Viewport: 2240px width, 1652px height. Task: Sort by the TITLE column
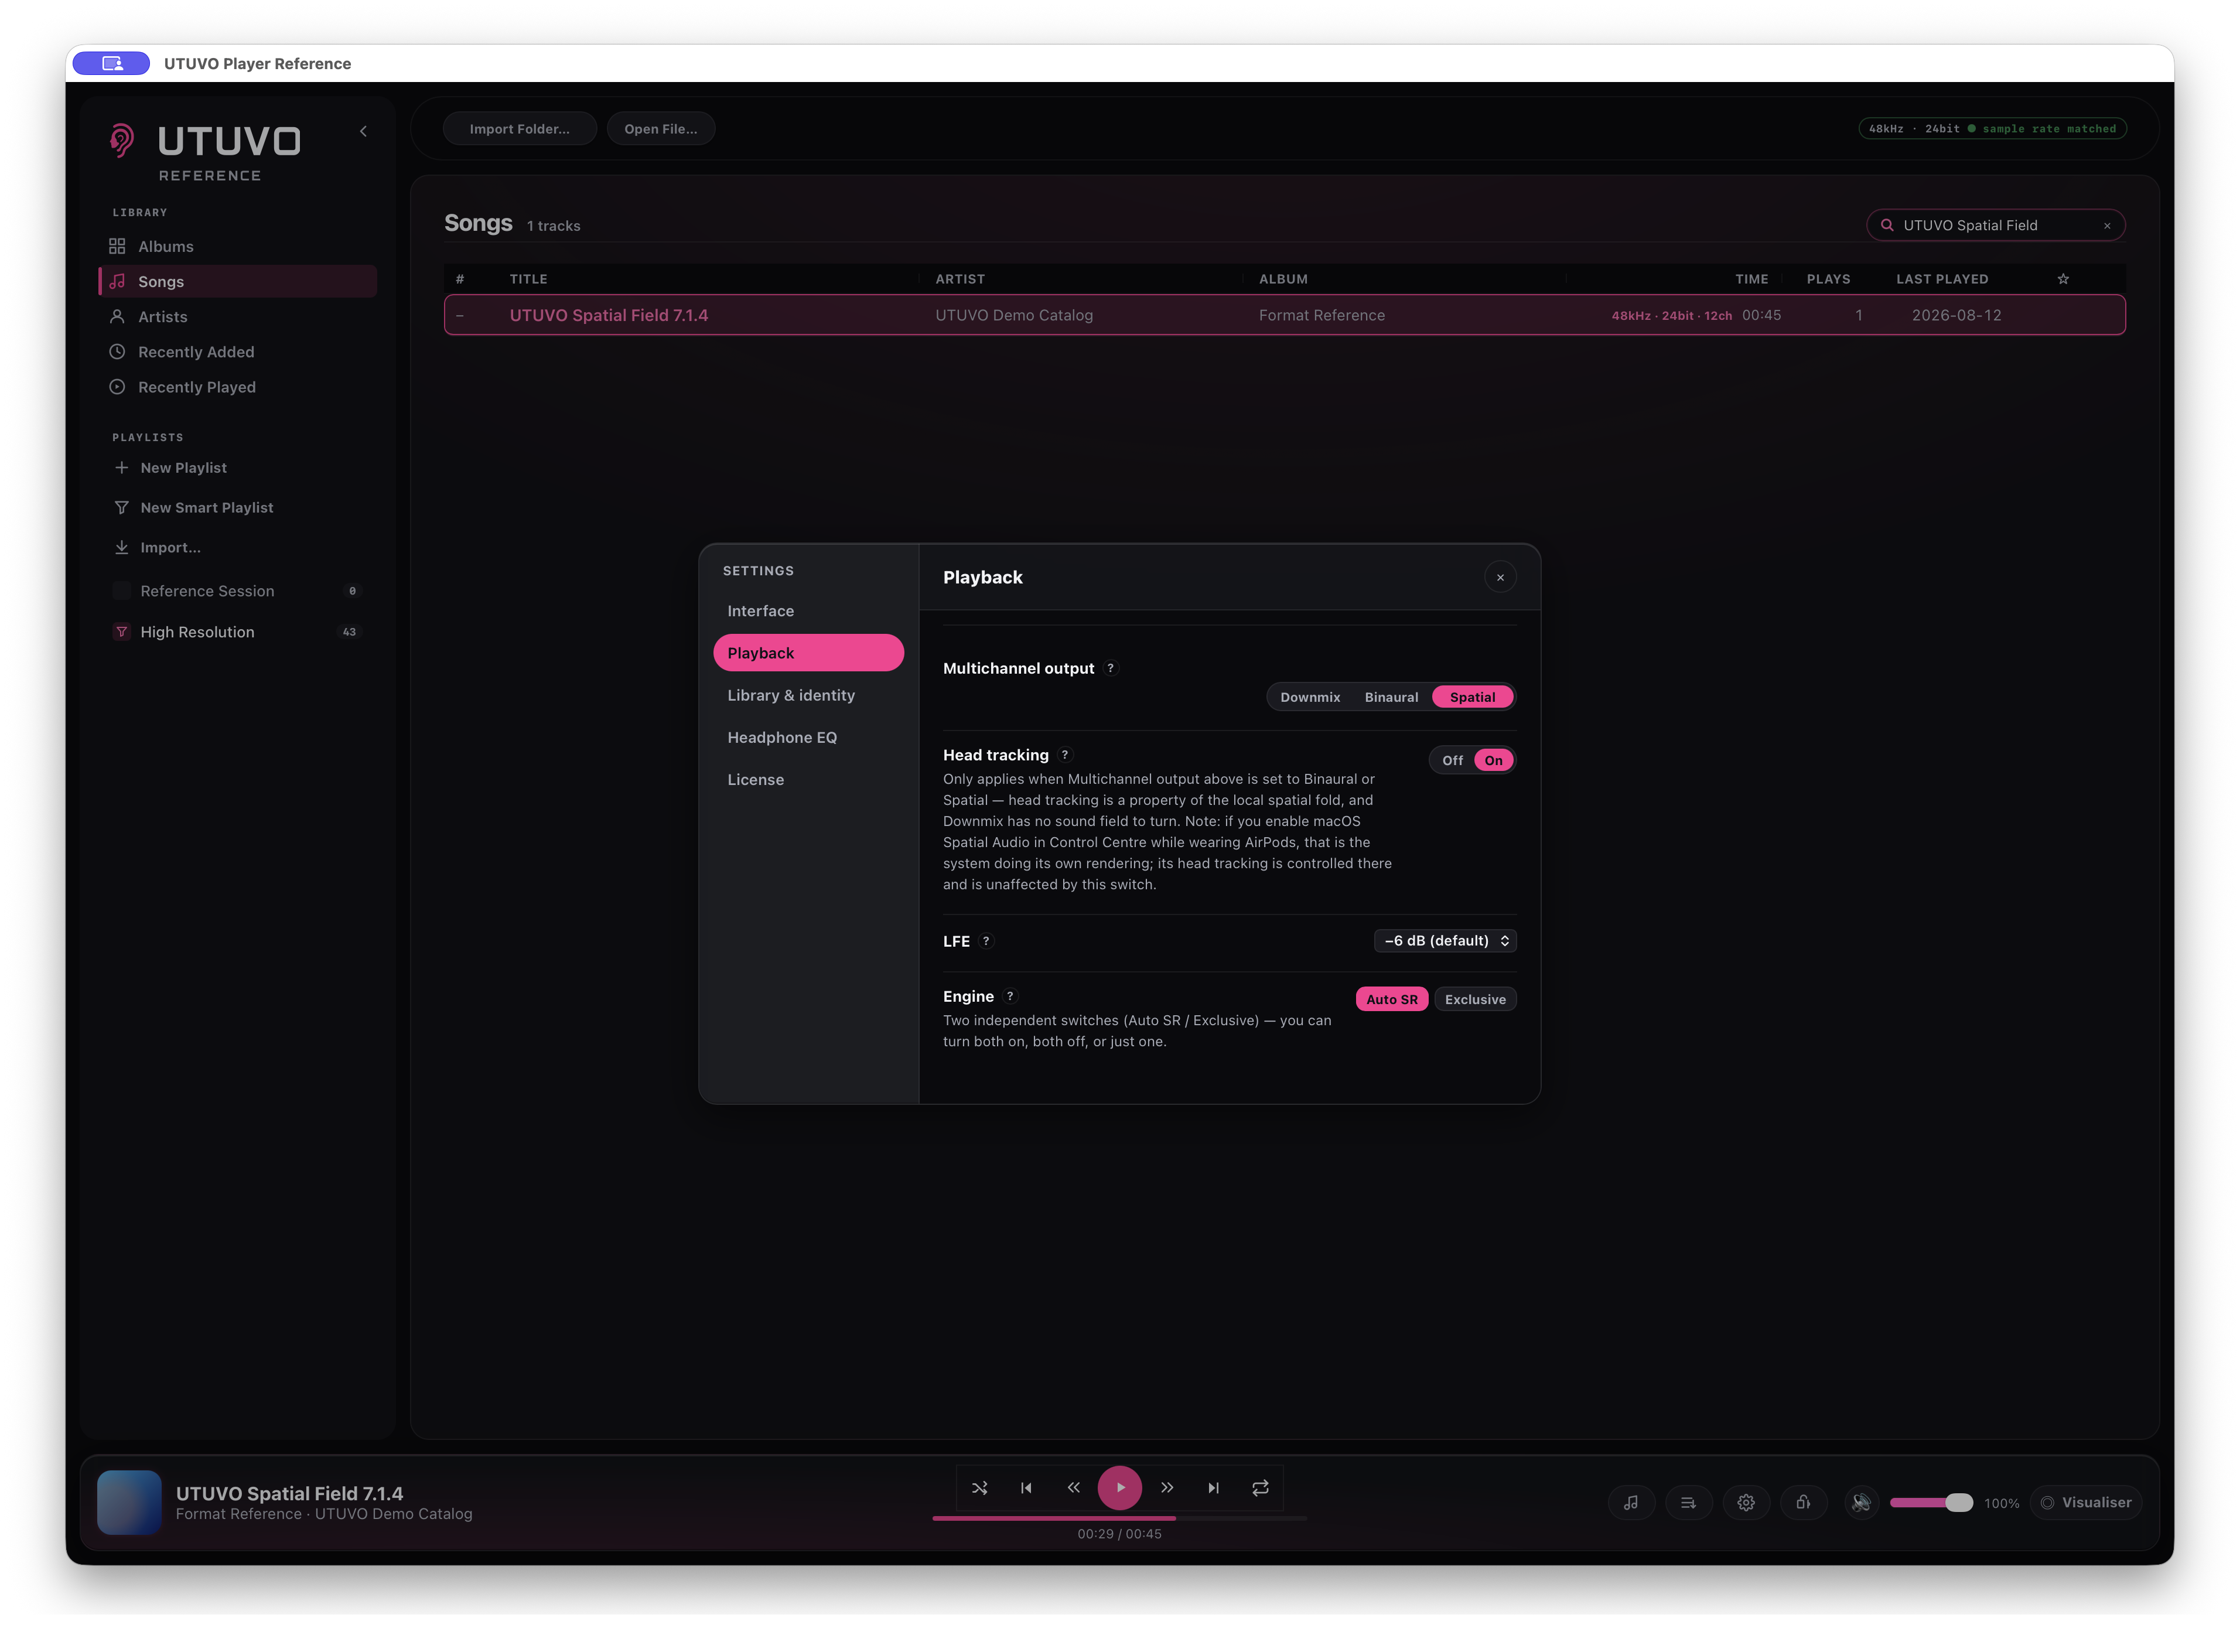click(x=529, y=279)
